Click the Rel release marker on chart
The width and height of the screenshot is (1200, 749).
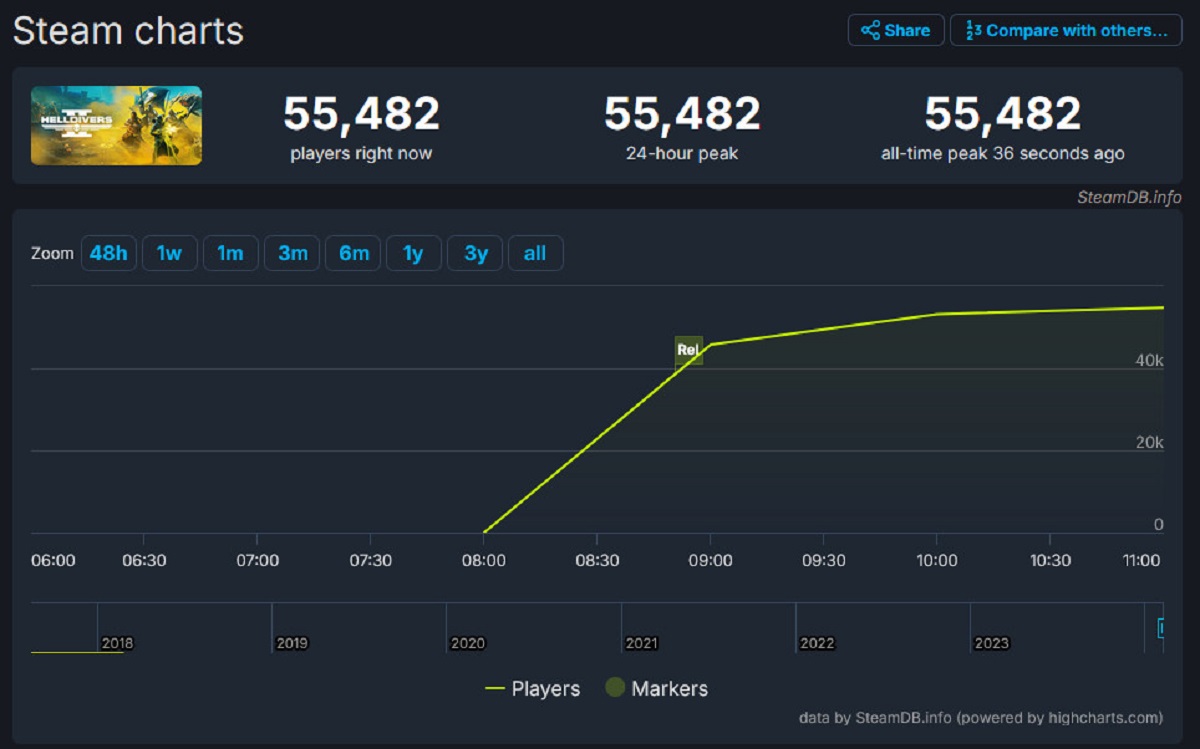point(688,350)
